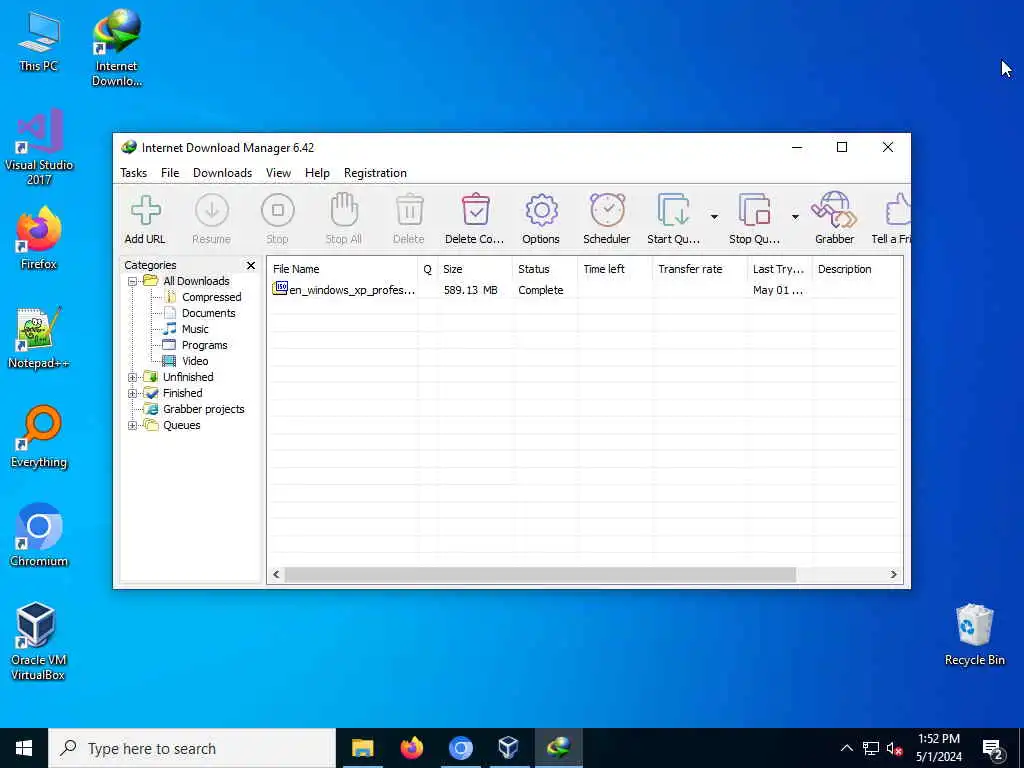The height and width of the screenshot is (768, 1024).
Task: Open the Scheduler clock icon
Action: pyautogui.click(x=607, y=210)
